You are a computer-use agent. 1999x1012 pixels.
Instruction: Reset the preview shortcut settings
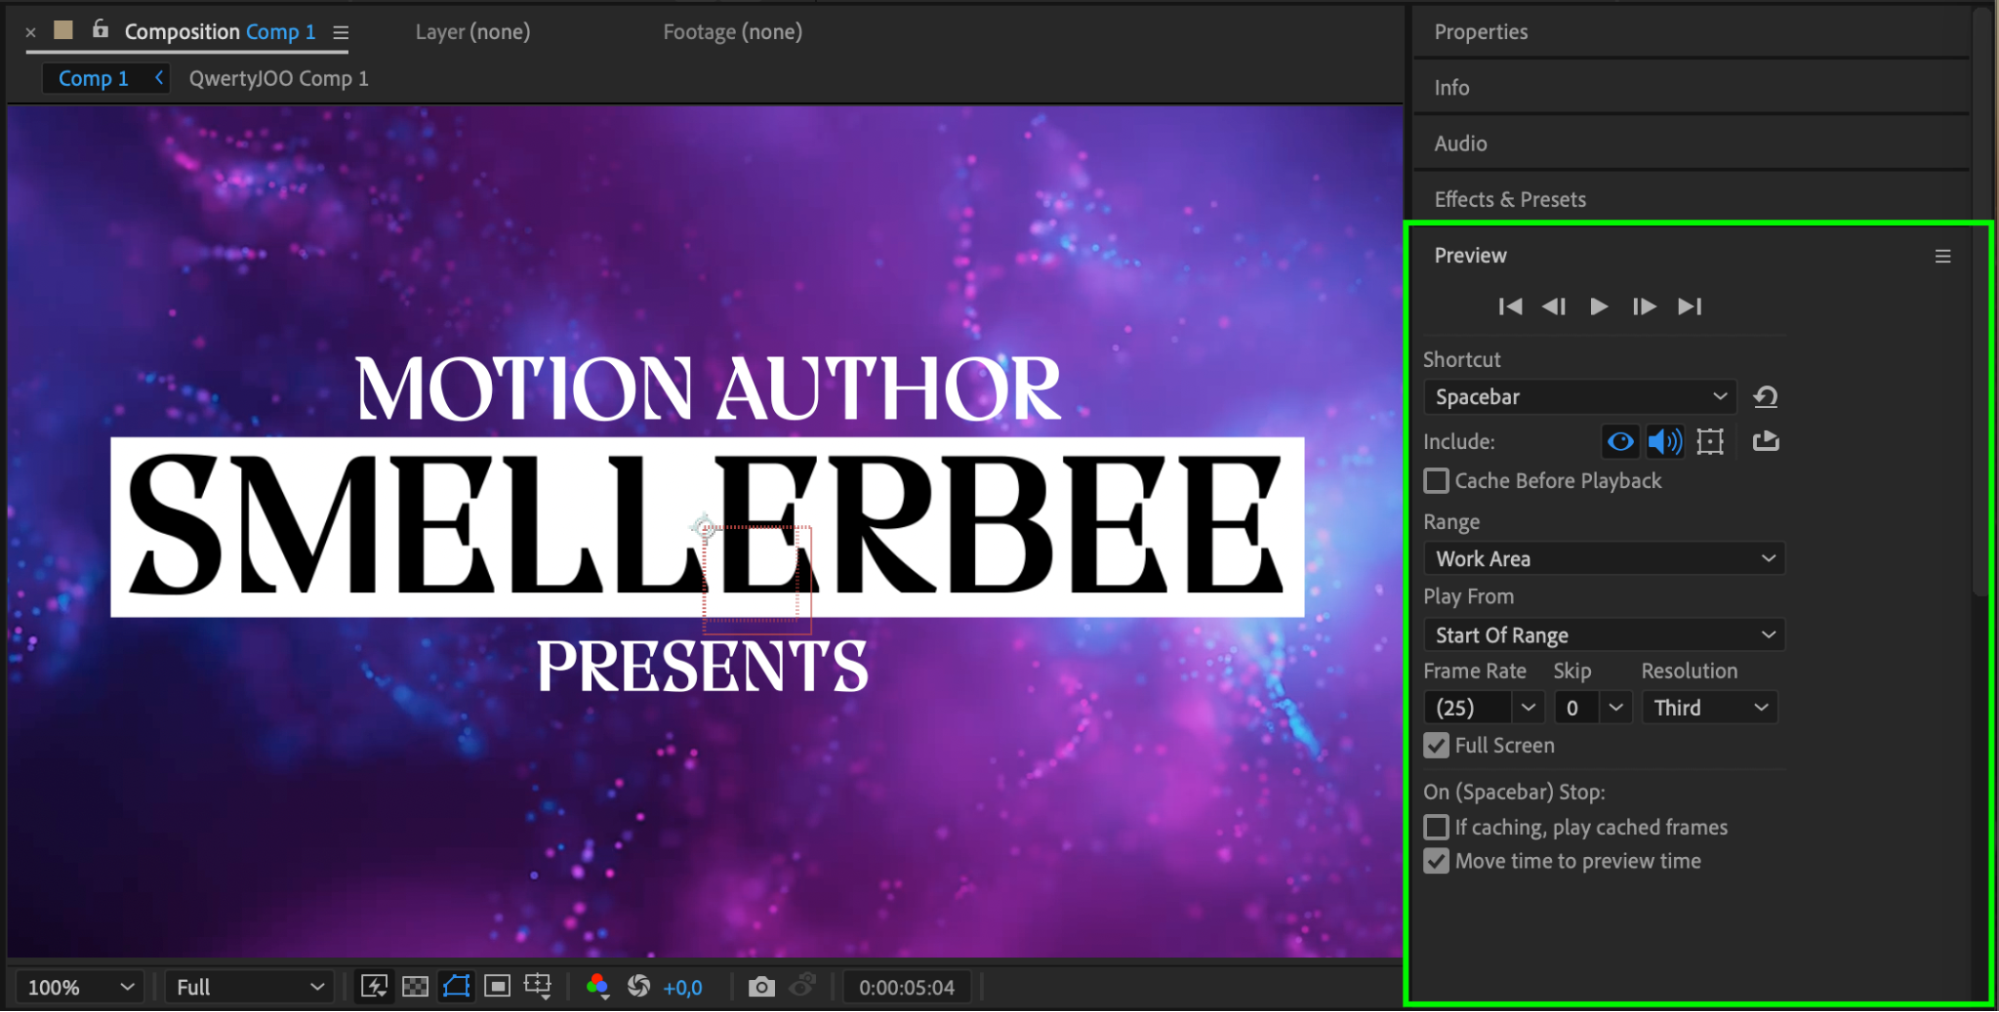(x=1765, y=397)
